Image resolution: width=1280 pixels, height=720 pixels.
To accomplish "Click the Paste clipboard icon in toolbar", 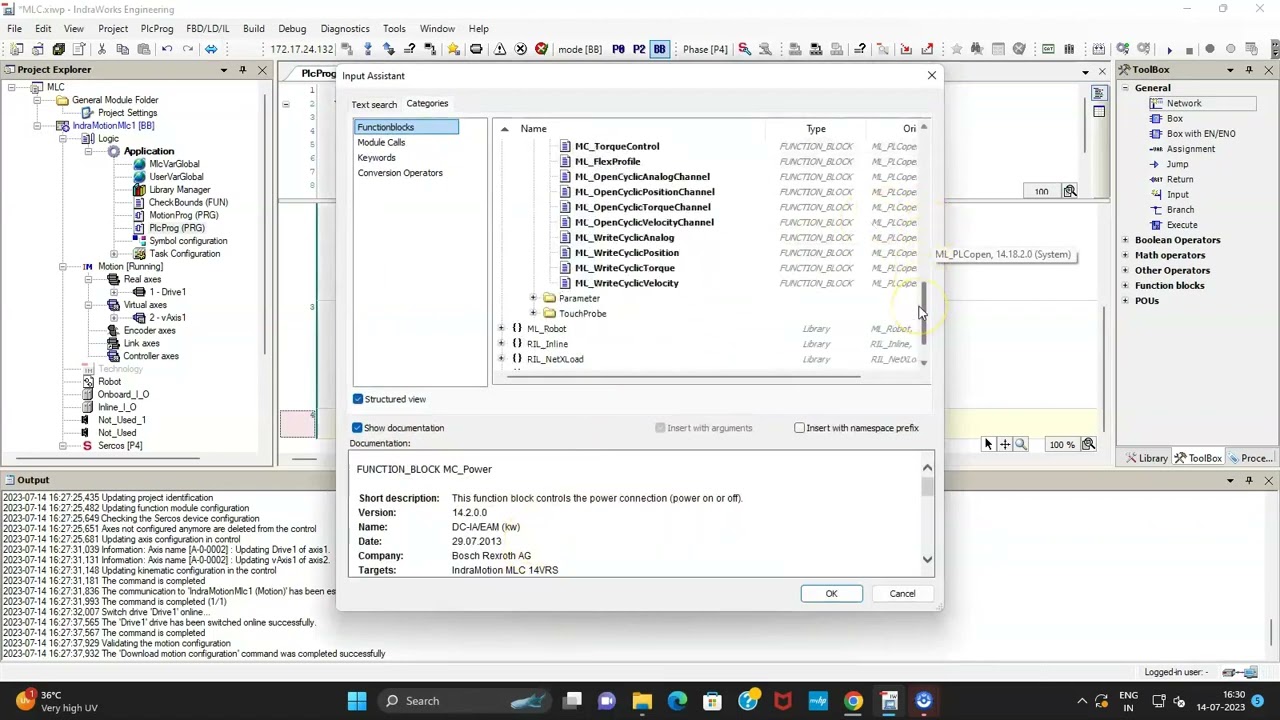I will pyautogui.click(x=144, y=49).
